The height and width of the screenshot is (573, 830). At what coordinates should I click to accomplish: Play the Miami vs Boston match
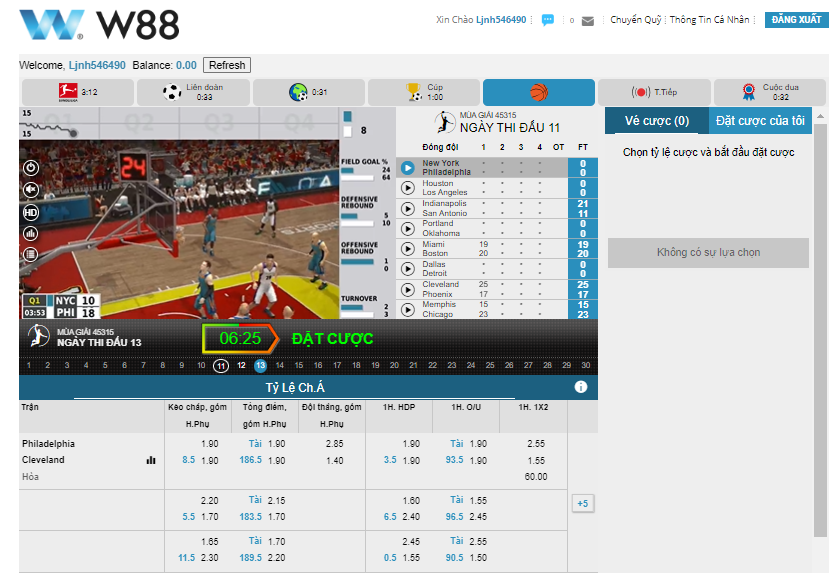click(x=408, y=249)
